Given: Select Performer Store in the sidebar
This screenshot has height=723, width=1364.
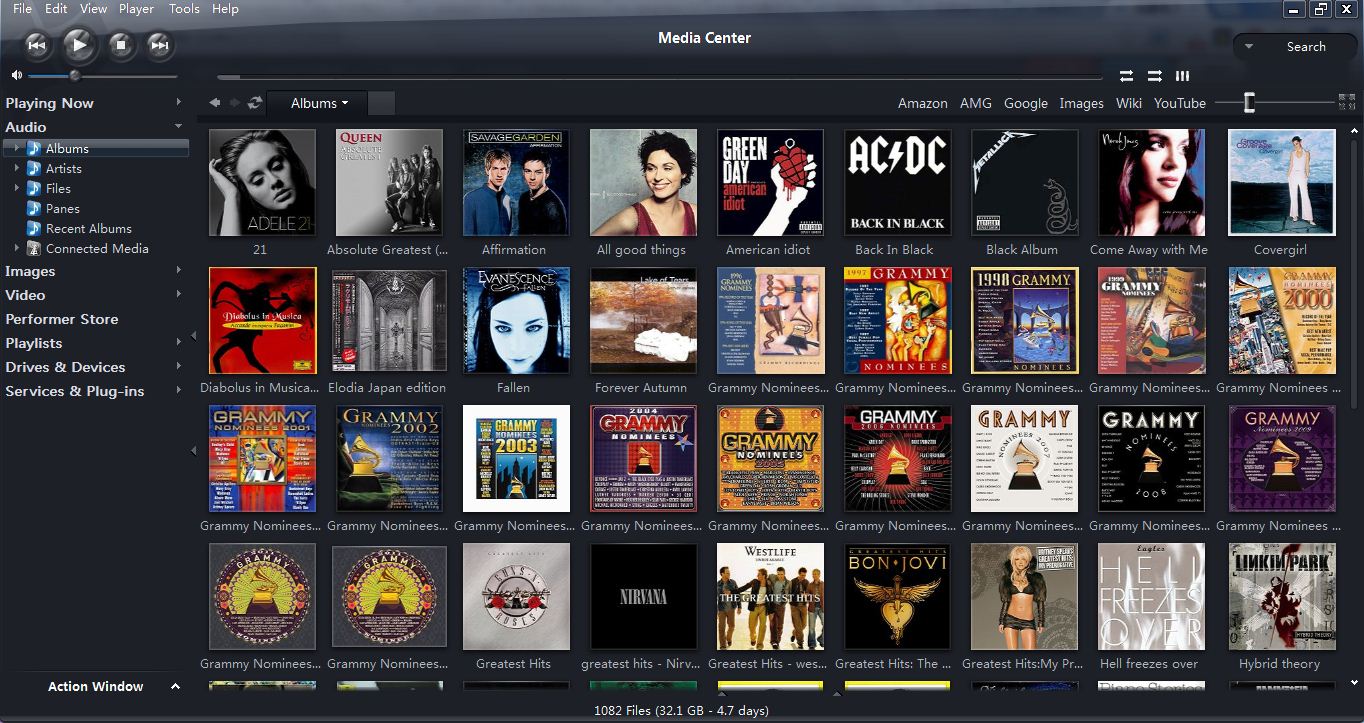Looking at the screenshot, I should click(62, 319).
